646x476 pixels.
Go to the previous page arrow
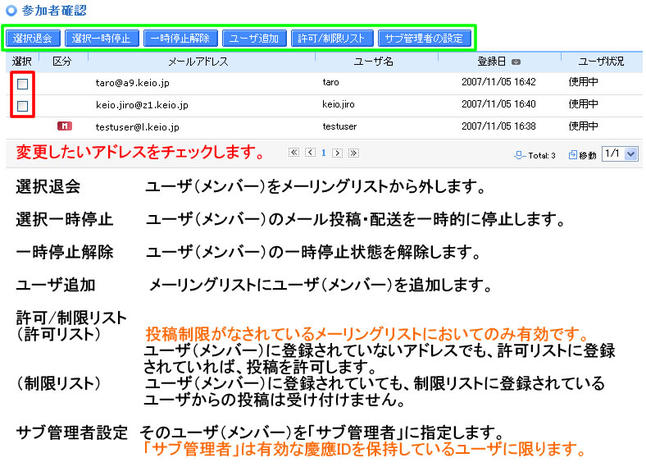[x=308, y=153]
